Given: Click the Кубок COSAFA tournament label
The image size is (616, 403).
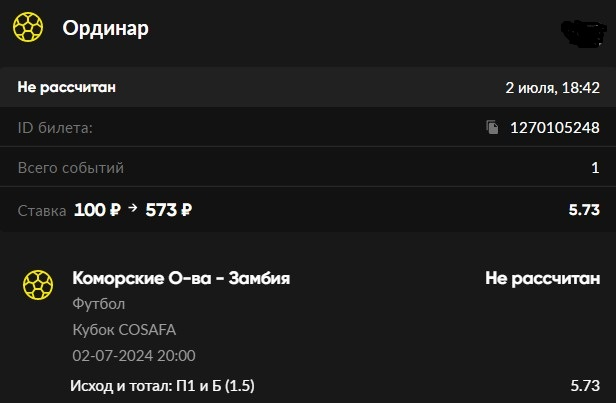Looking at the screenshot, I should pos(124,330).
